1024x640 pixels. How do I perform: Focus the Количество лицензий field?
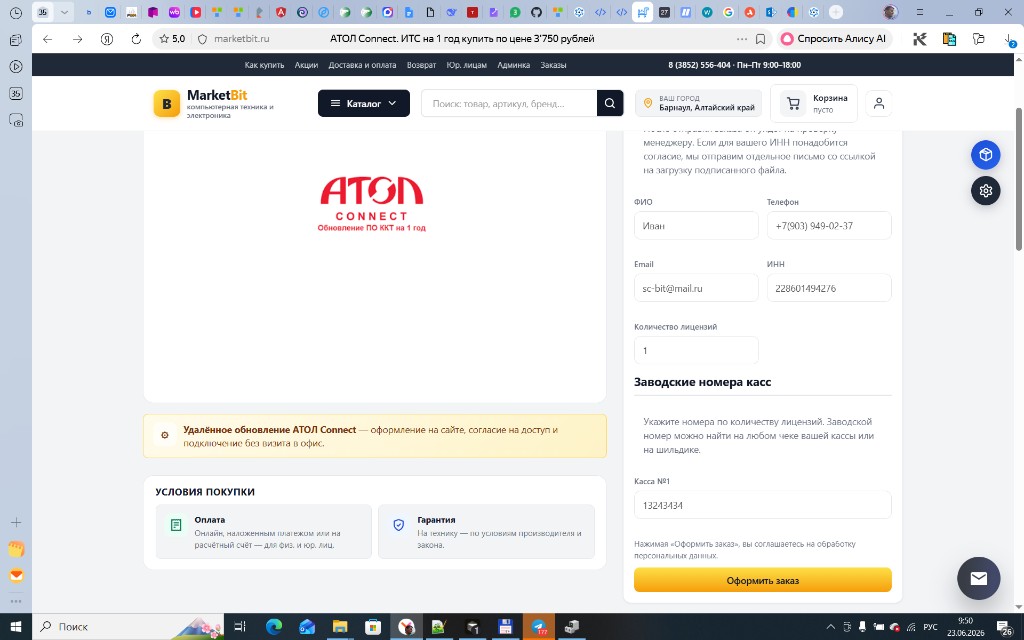696,351
